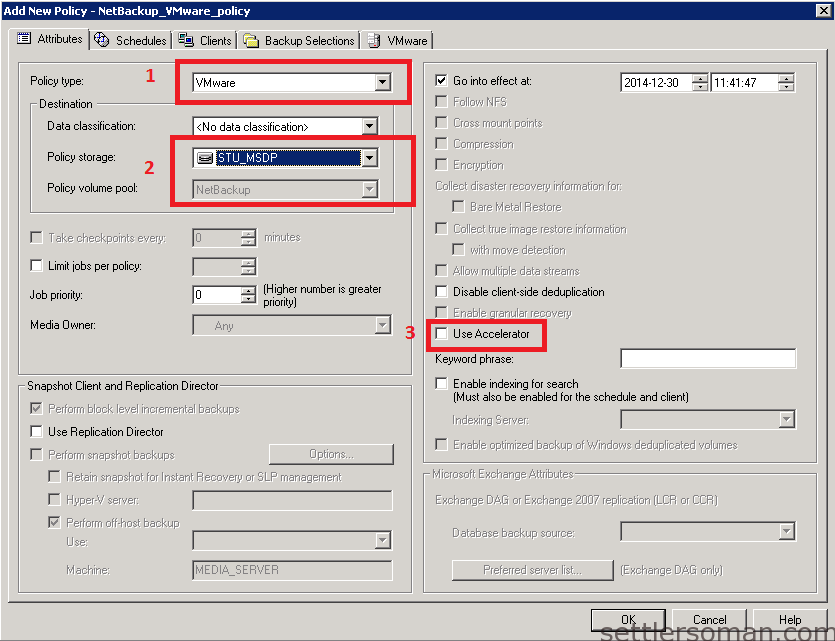Open the Policy storage dropdown
This screenshot has width=835, height=641.
coord(370,157)
